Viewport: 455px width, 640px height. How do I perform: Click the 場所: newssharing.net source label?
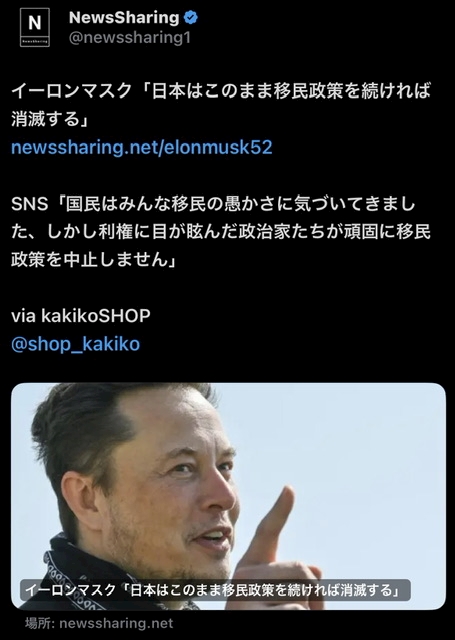click(x=99, y=623)
